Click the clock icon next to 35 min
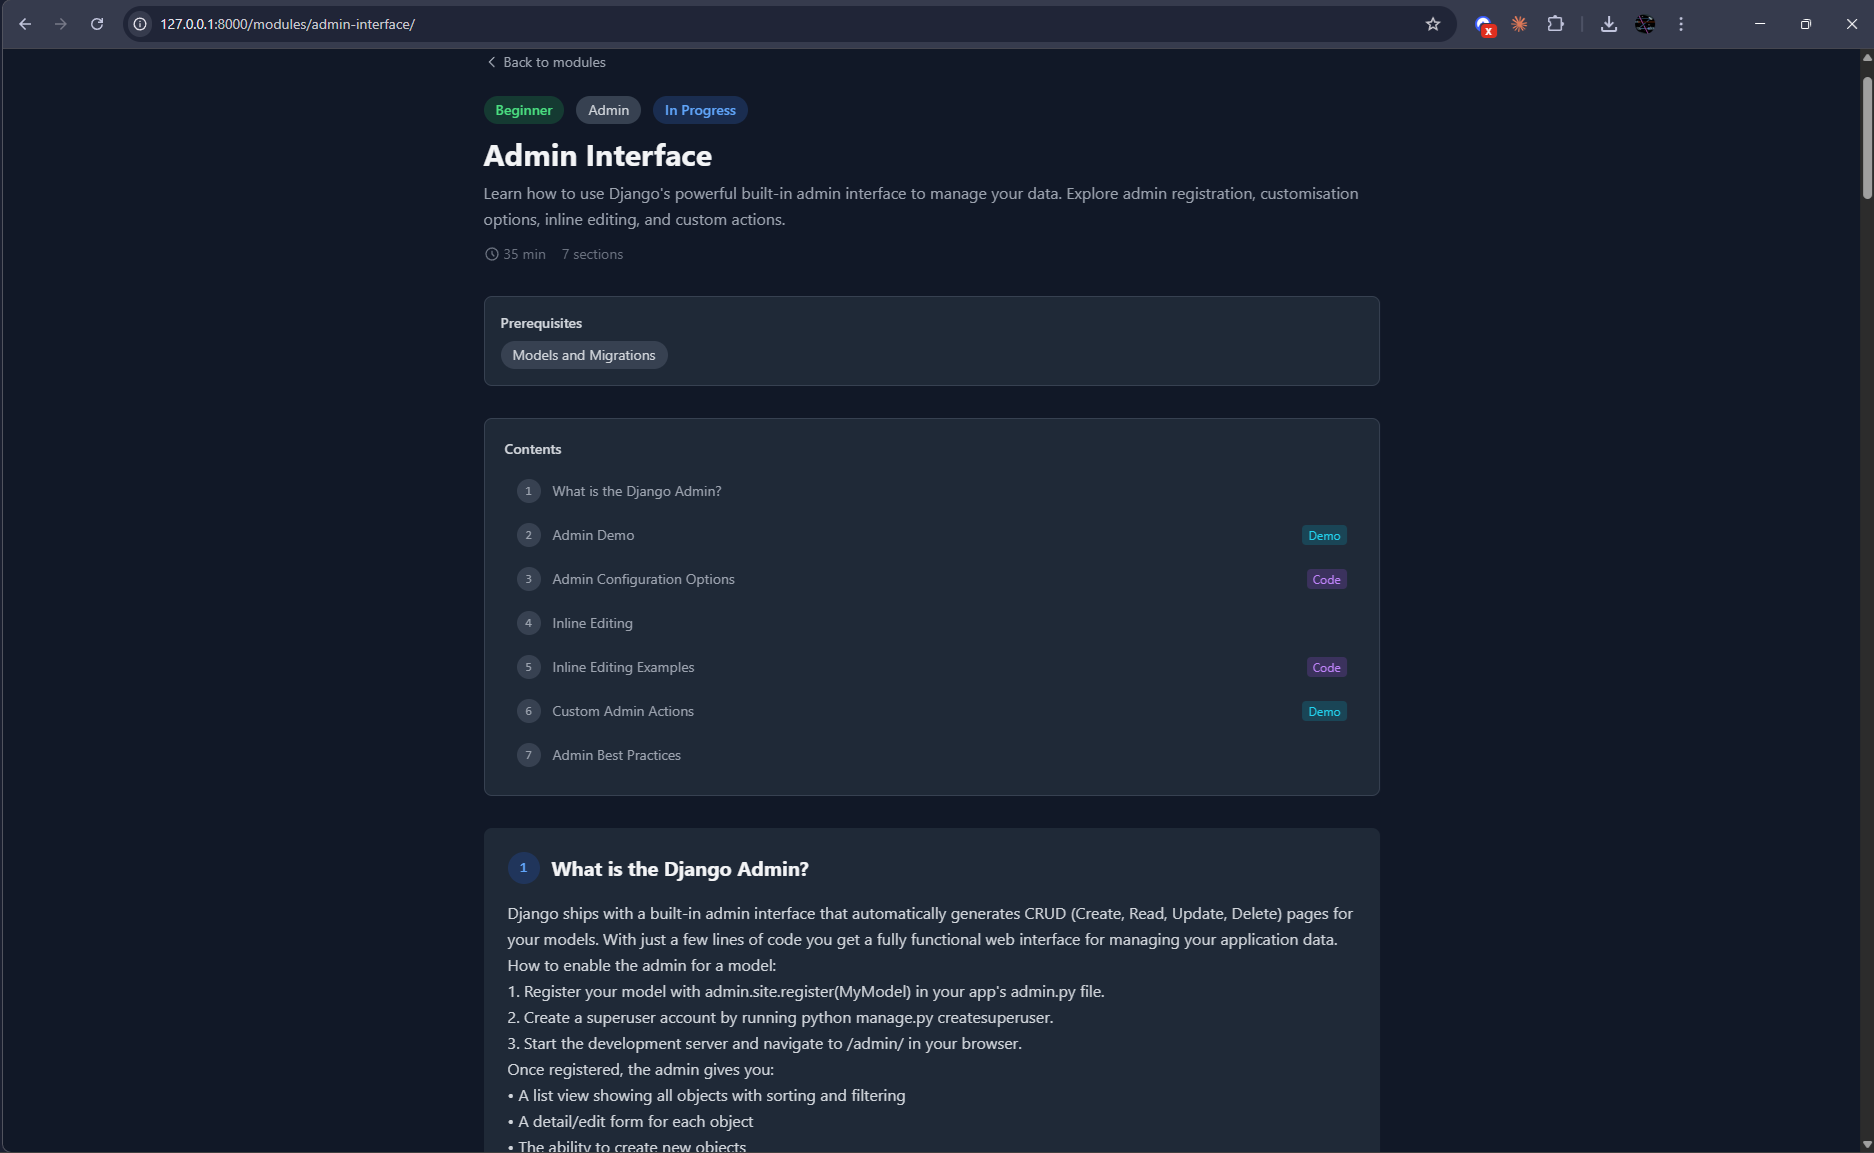 click(491, 254)
